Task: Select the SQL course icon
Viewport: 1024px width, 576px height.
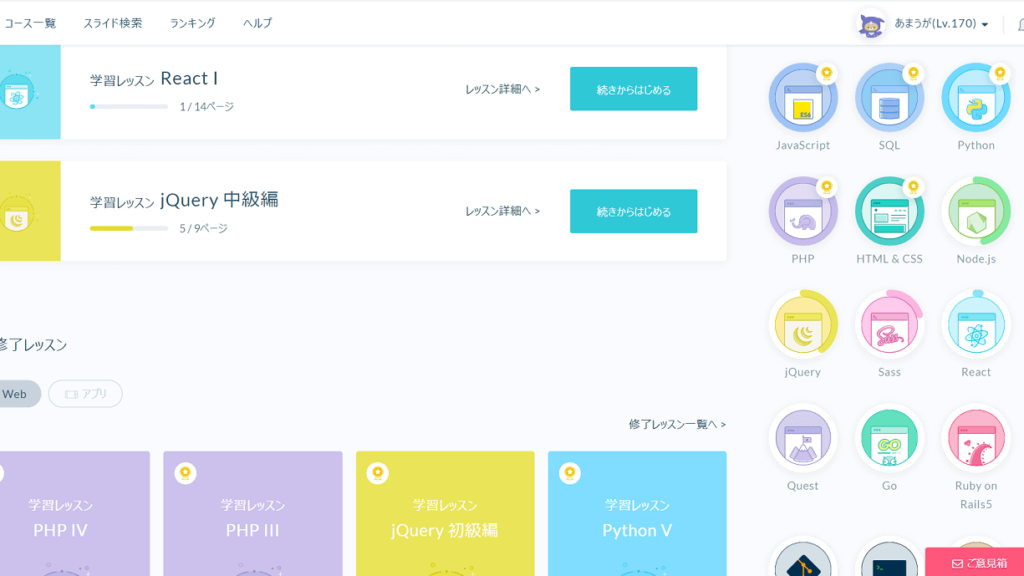Action: click(x=889, y=98)
